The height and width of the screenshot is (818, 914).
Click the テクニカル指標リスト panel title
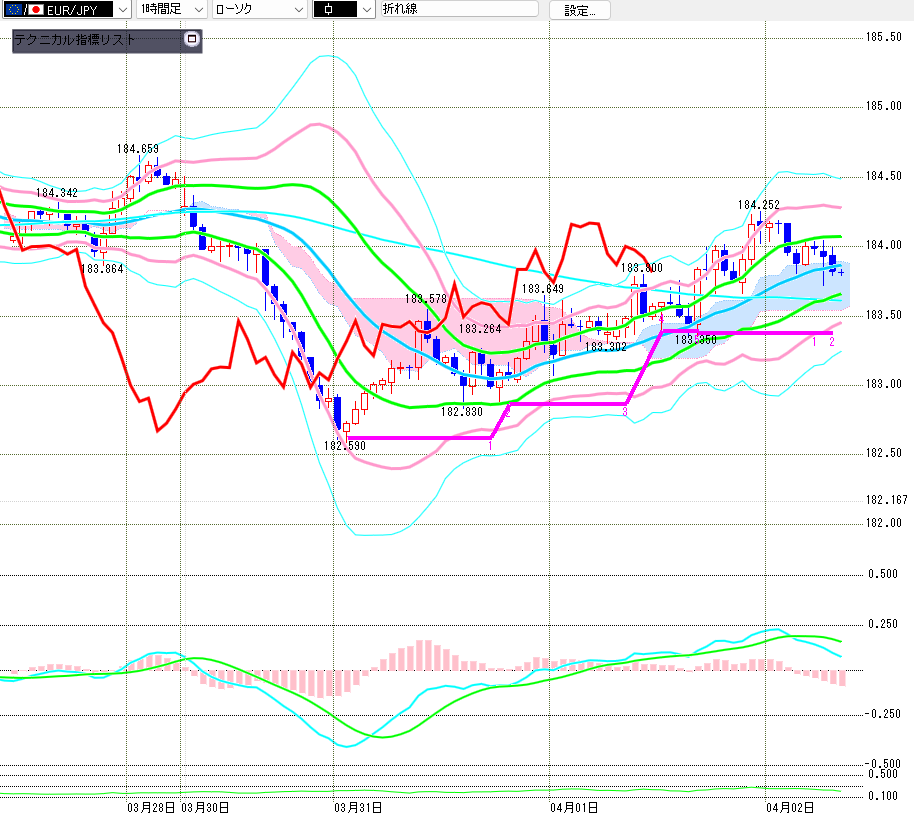click(x=75, y=41)
